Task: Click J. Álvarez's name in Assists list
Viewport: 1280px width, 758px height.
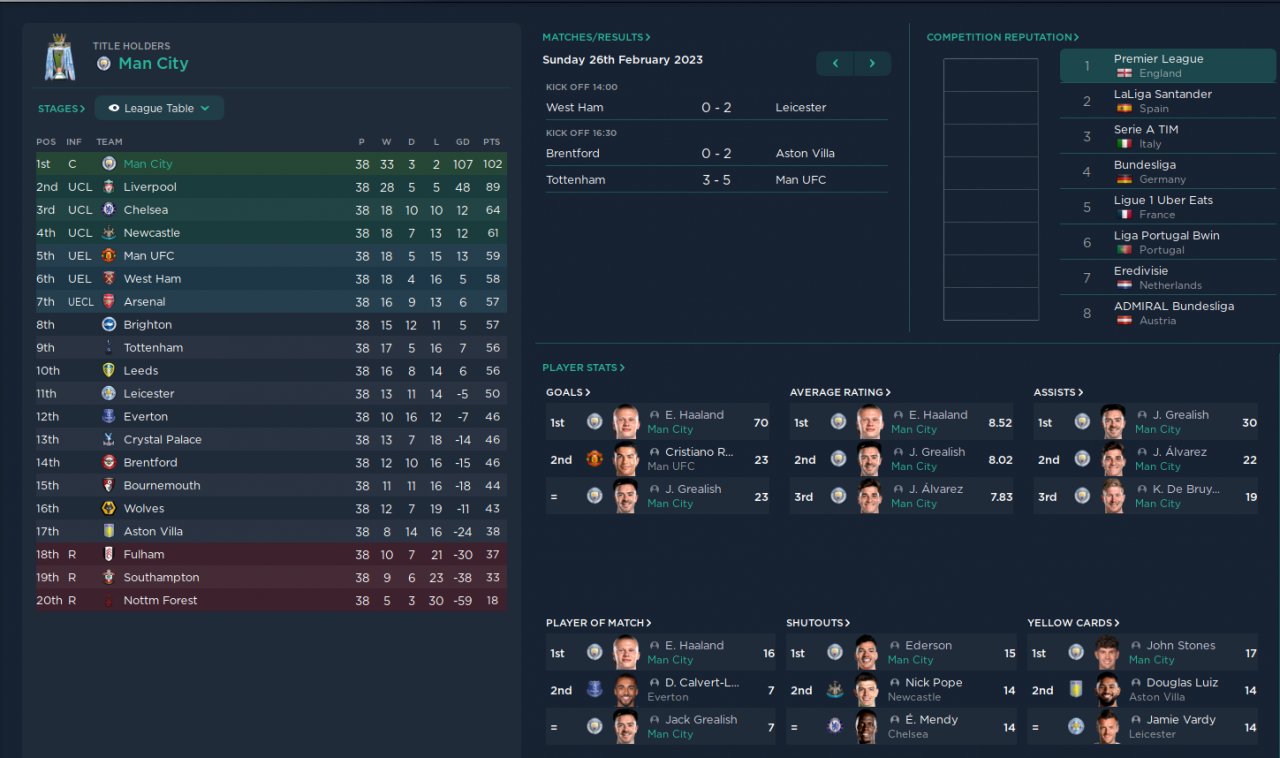Action: [x=1180, y=452]
